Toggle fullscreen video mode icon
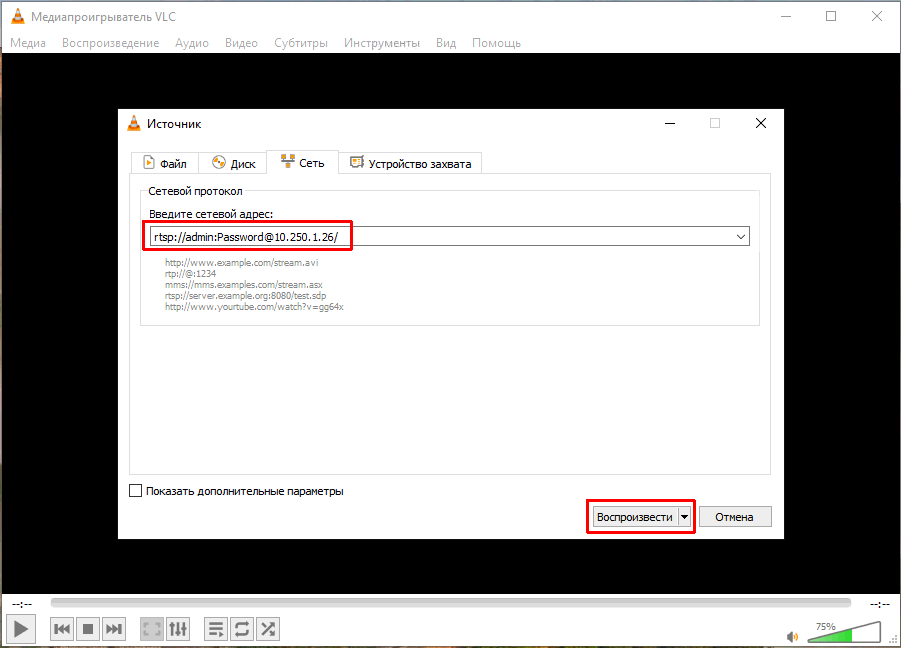Viewport: 901px width, 648px height. (x=152, y=629)
